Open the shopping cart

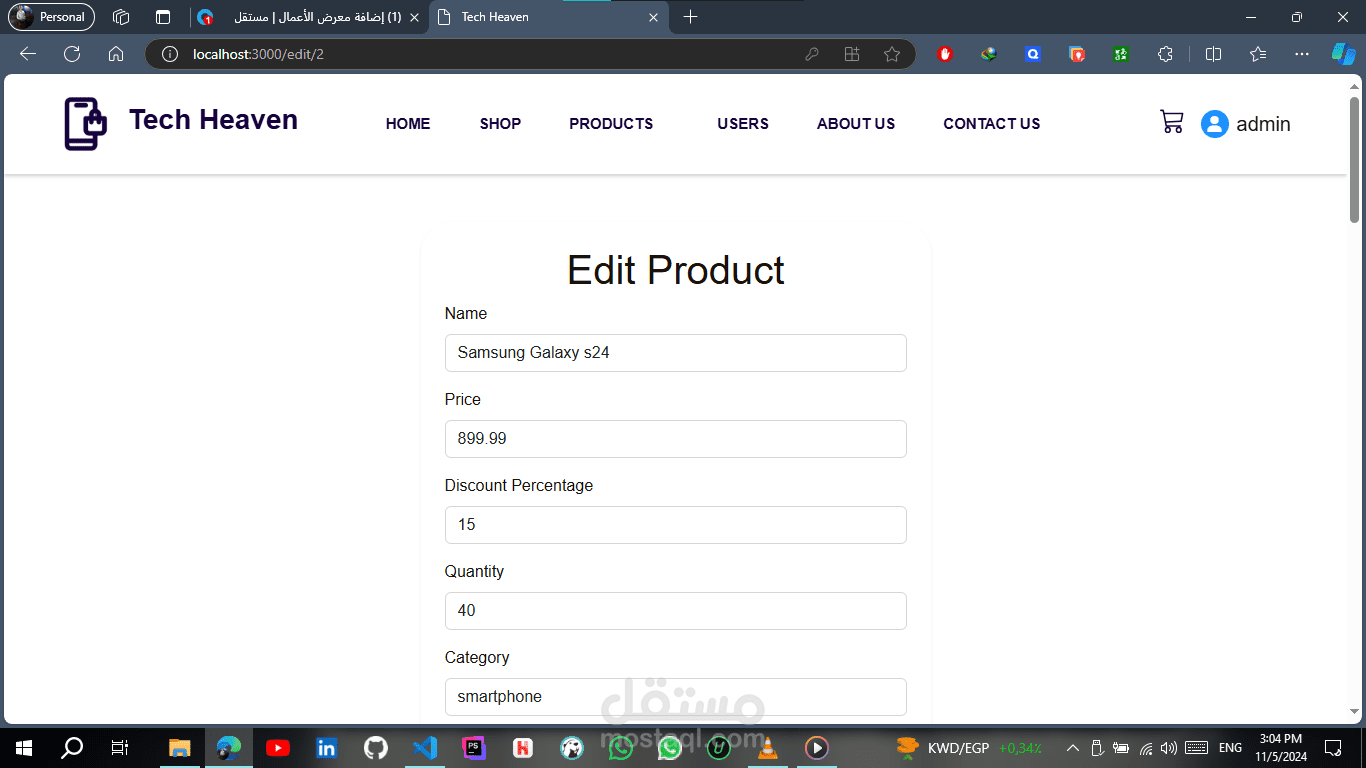1171,122
